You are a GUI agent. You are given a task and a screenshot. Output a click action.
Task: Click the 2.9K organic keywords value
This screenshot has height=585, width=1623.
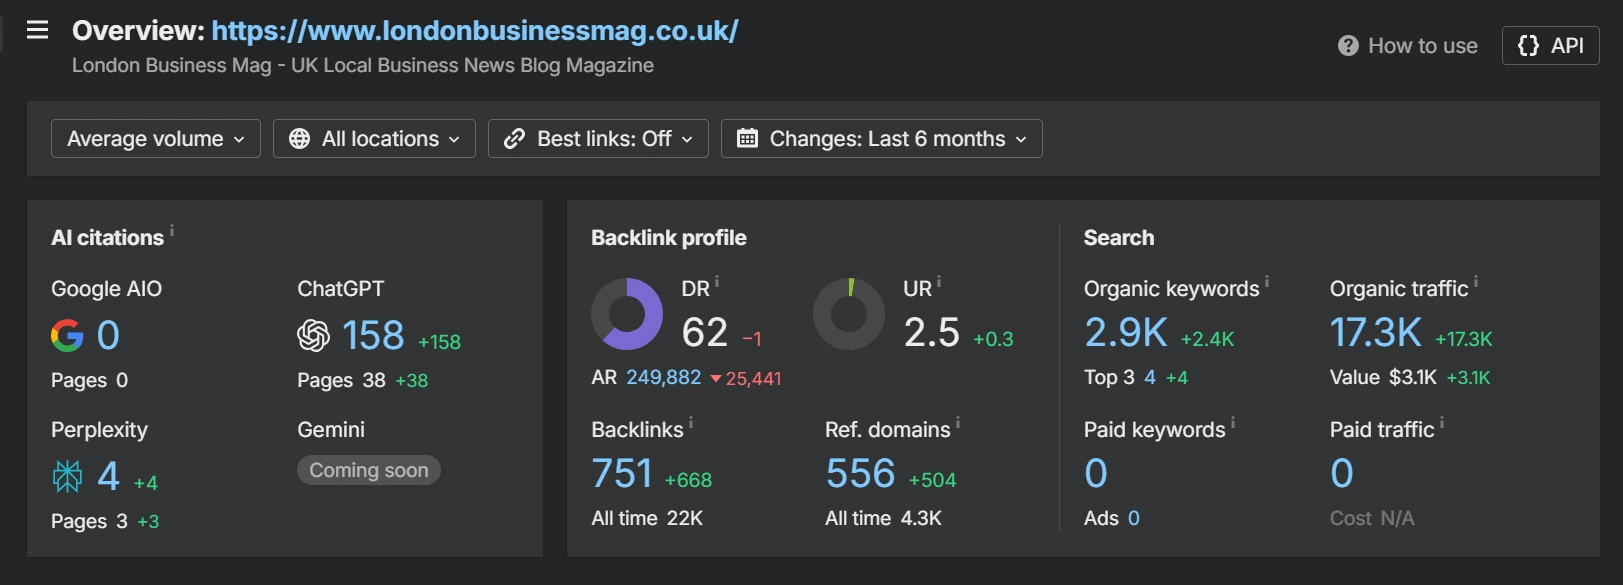click(x=1126, y=333)
